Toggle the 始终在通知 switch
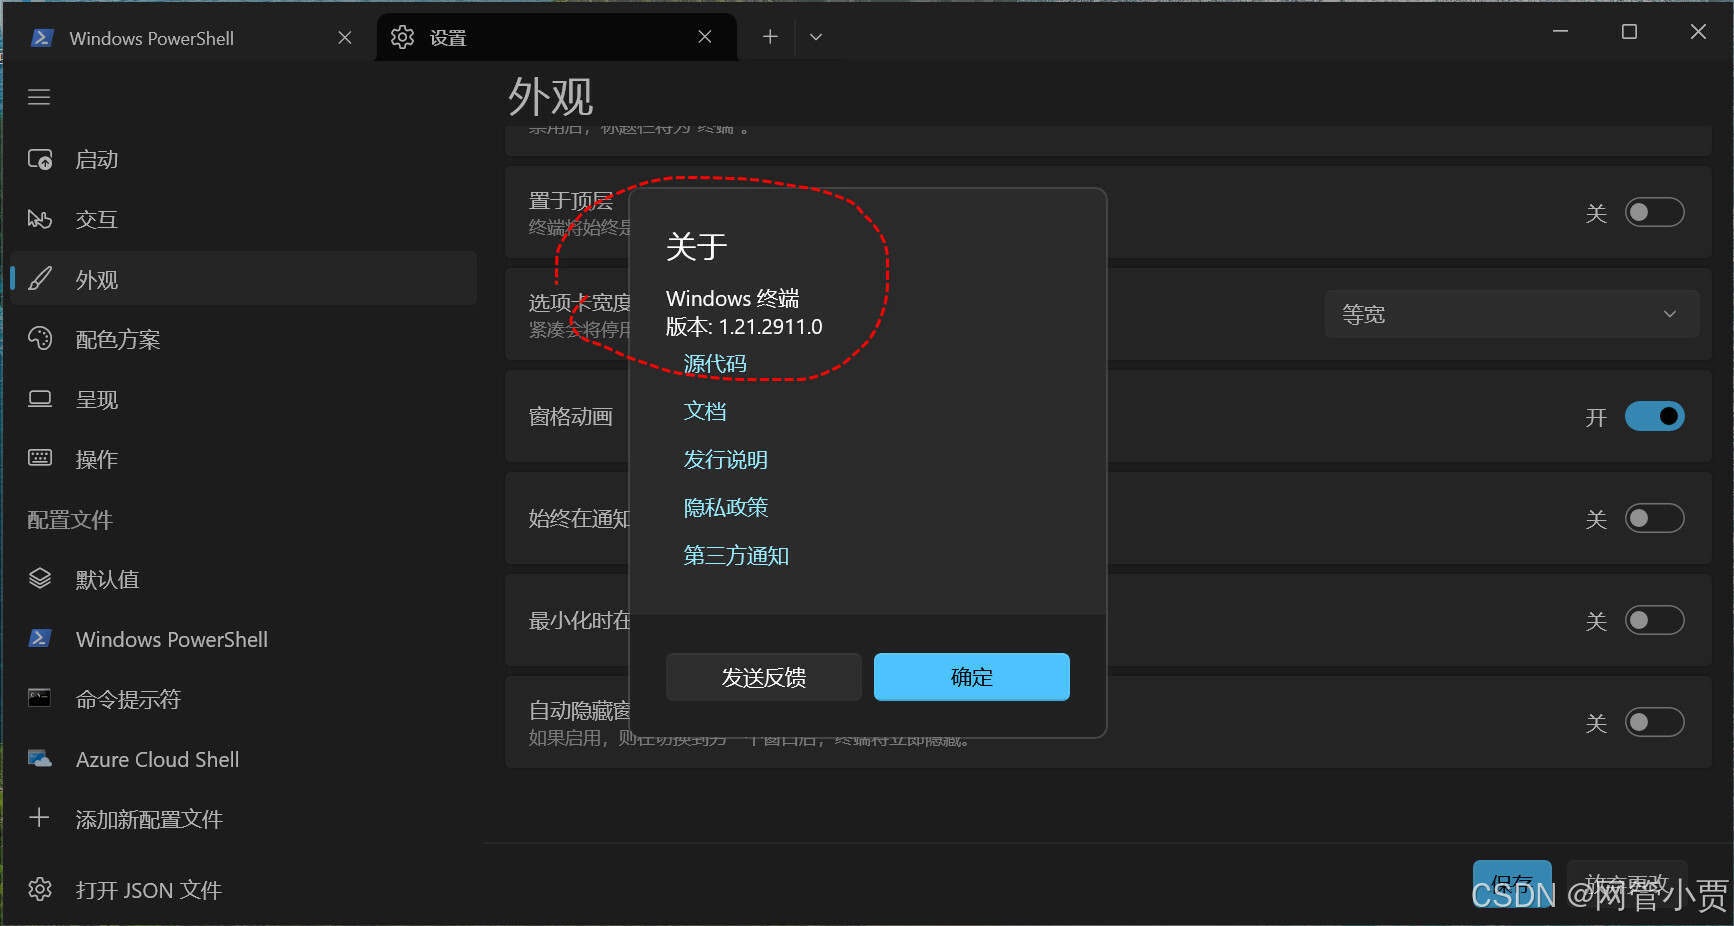This screenshot has width=1734, height=926. (x=1655, y=518)
